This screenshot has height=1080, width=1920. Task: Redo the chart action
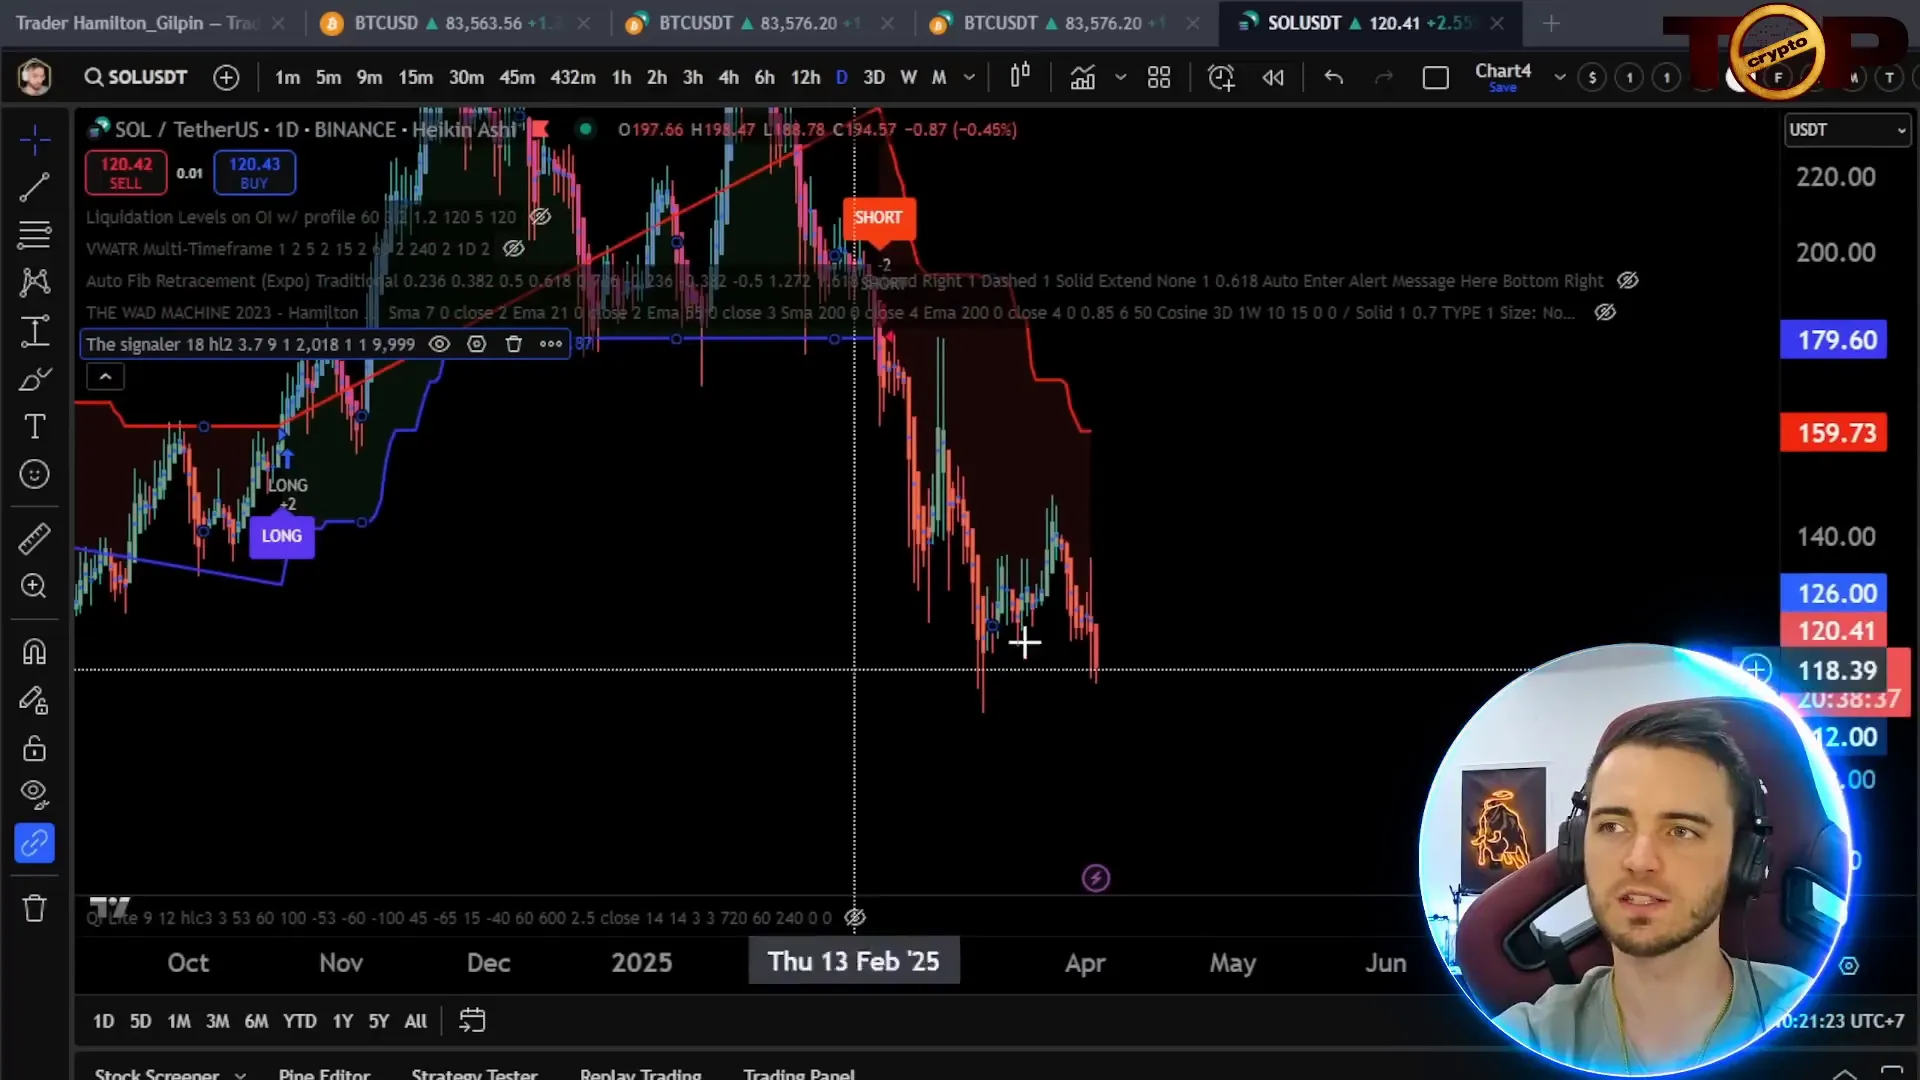[1383, 77]
